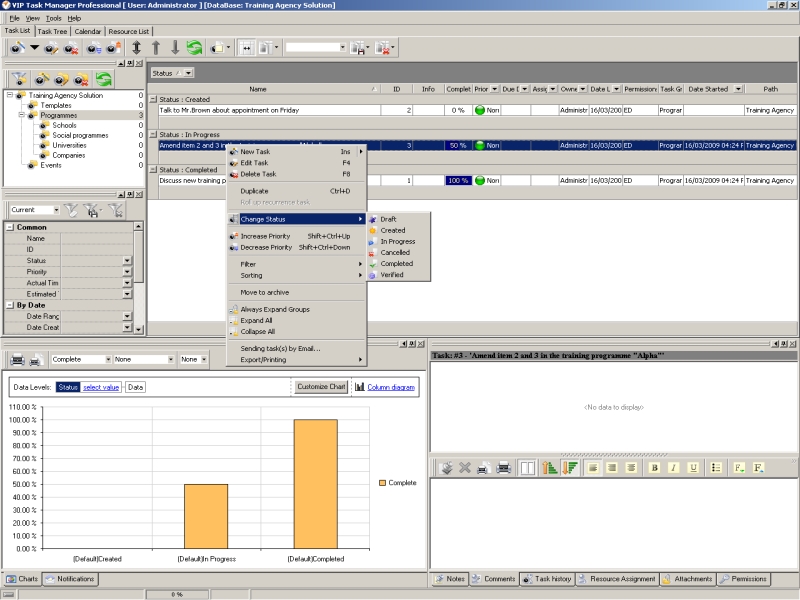Viewport: 800px width, 600px height.
Task: Select the Universities tree item
Action: point(69,145)
